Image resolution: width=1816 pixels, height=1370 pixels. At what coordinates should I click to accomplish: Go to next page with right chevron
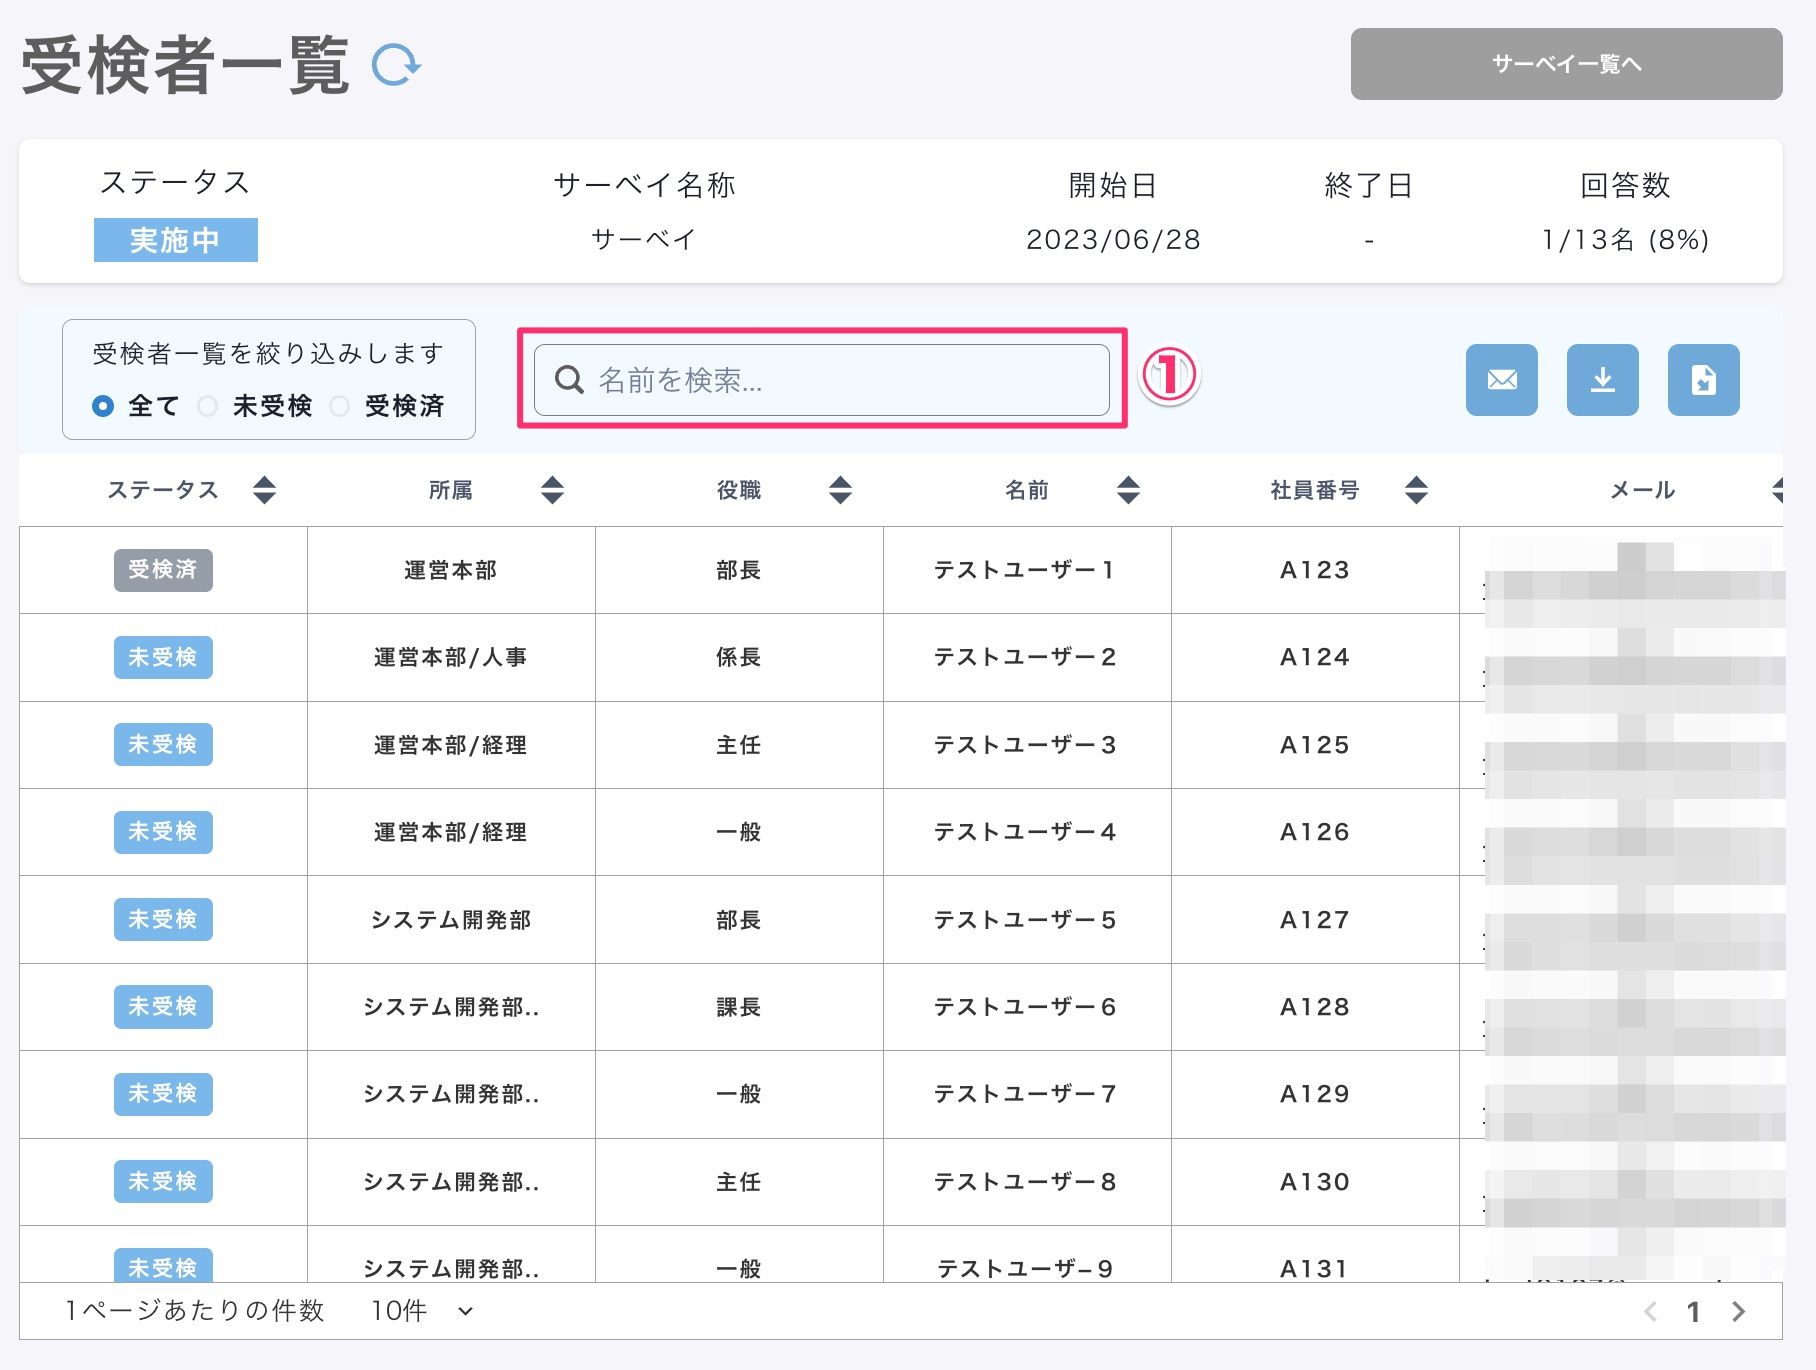pos(1739,1311)
